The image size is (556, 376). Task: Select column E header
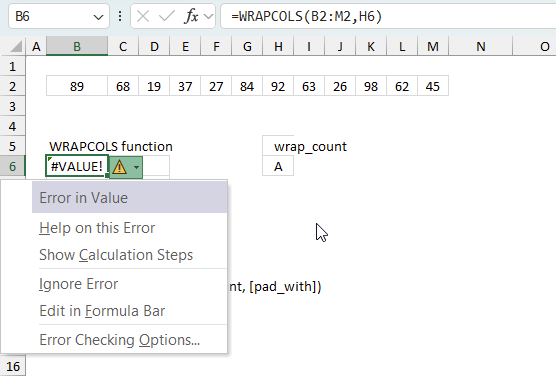[185, 46]
